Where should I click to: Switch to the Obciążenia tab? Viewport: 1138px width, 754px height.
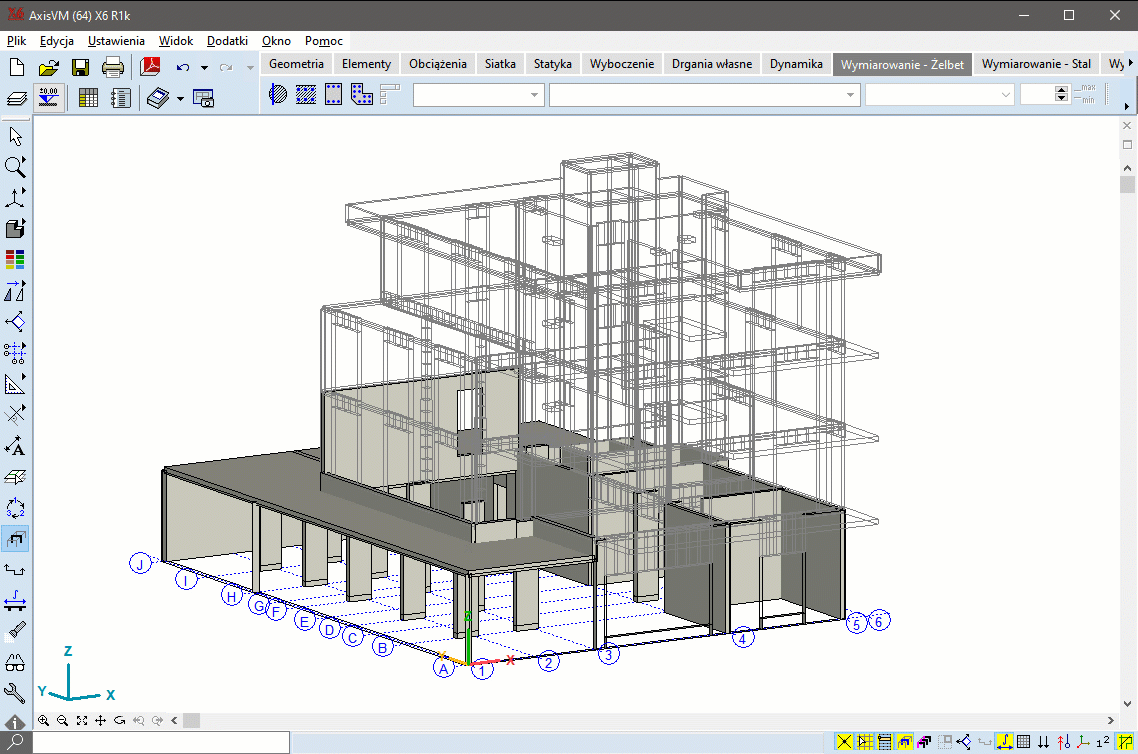click(x=438, y=64)
